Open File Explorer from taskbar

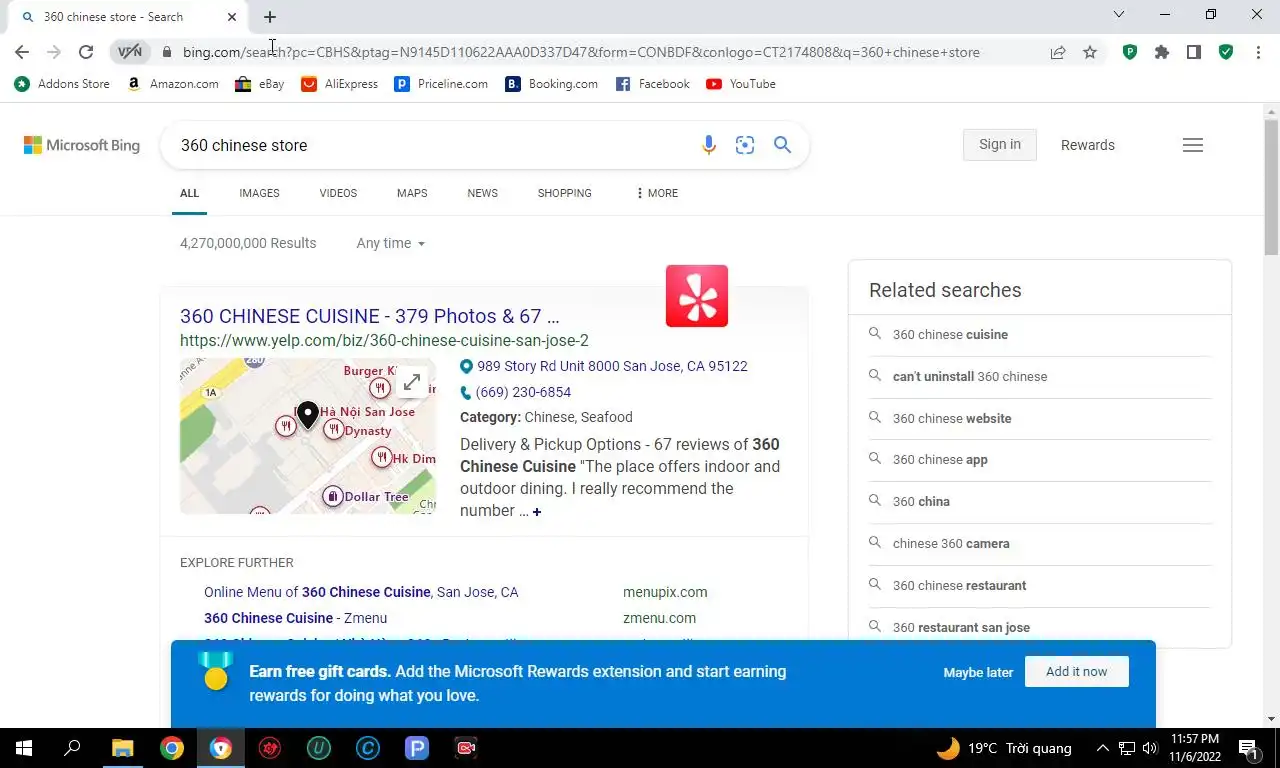pos(122,748)
